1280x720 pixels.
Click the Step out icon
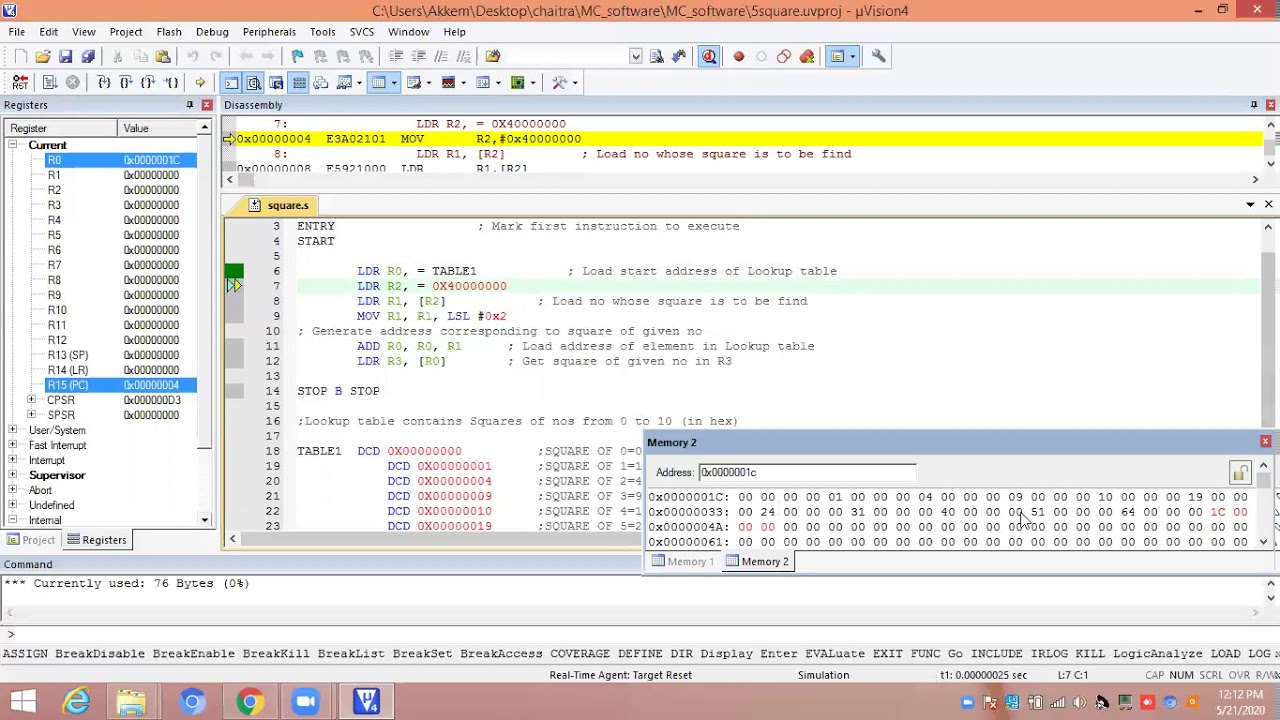[147, 83]
